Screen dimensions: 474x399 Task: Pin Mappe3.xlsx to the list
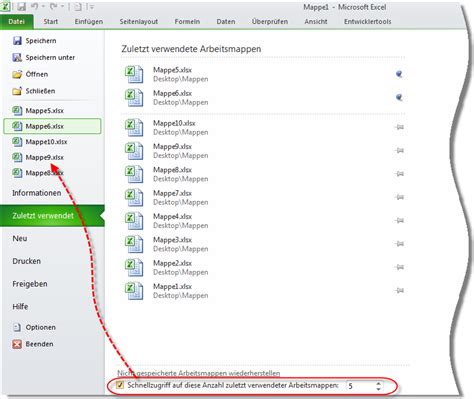coord(399,244)
